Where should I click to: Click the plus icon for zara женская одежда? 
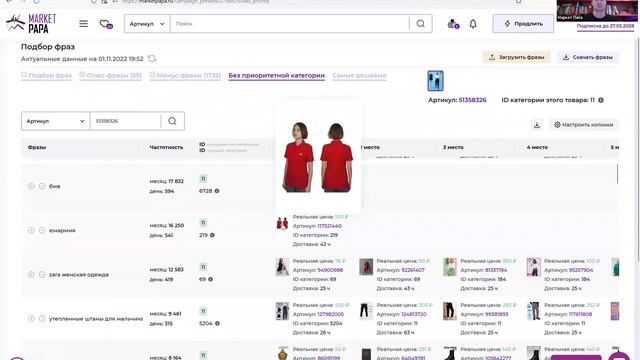click(x=31, y=274)
